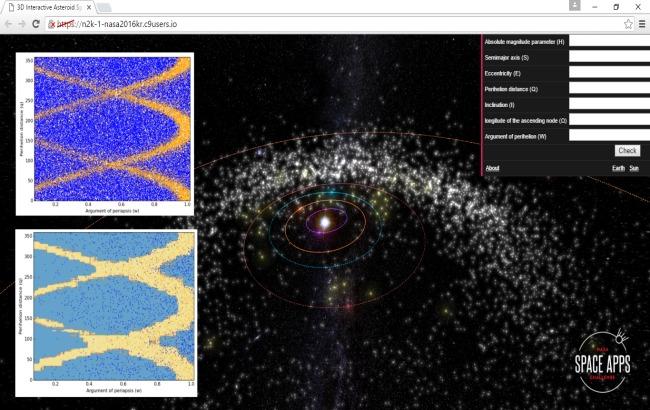Reload the page with the refresh icon

38,23
